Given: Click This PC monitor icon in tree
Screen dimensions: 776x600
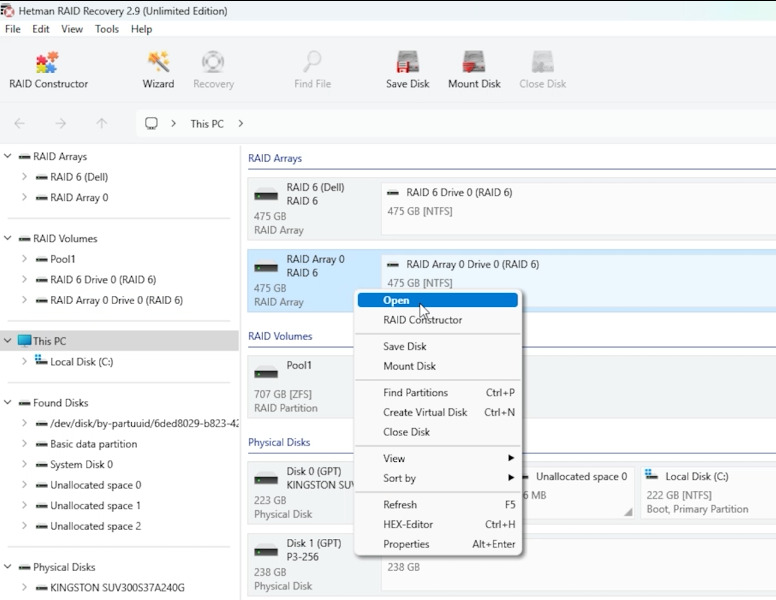Looking at the screenshot, I should point(24,341).
